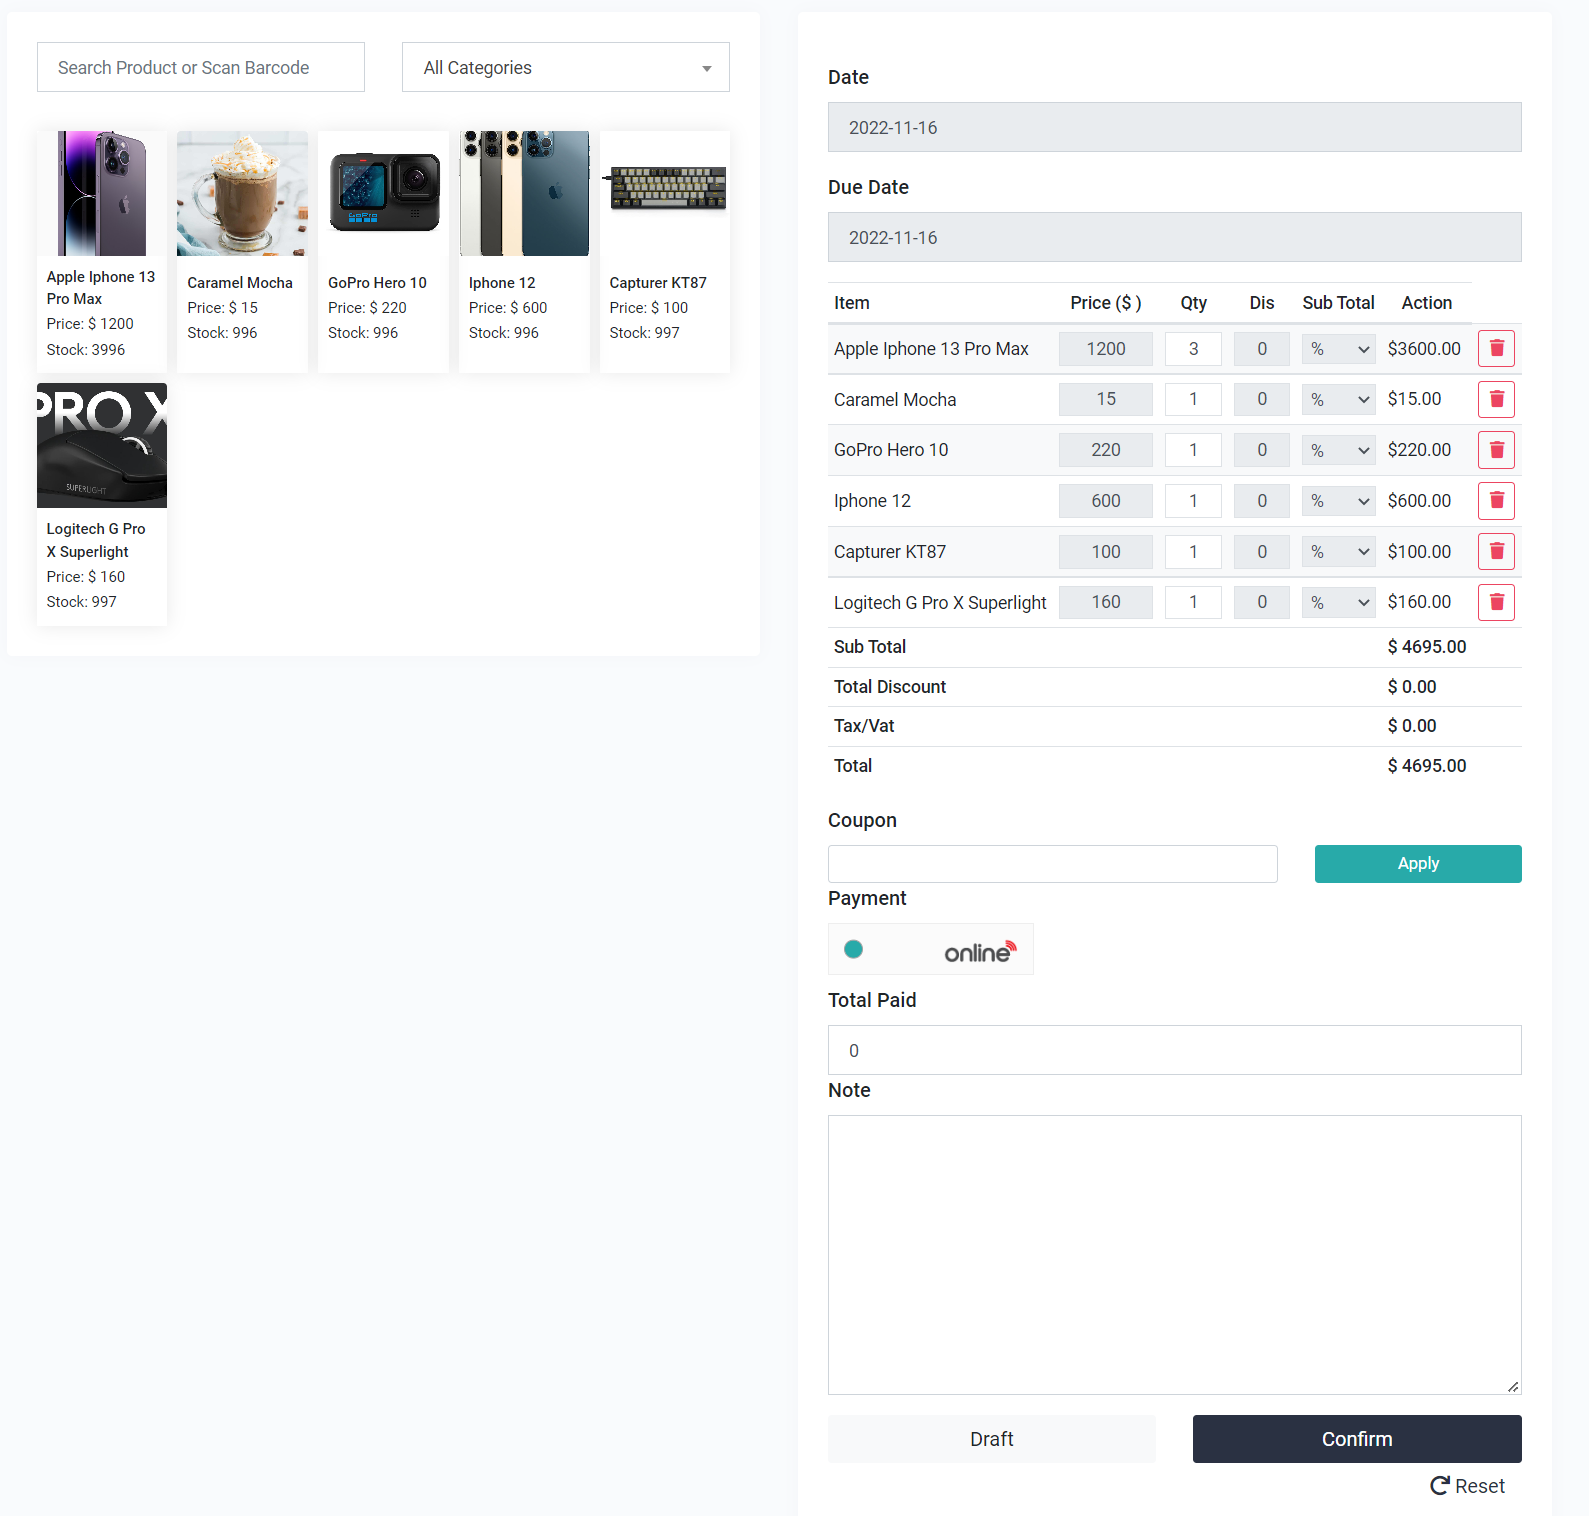This screenshot has width=1589, height=1516.
Task: Click the Reset icon link
Action: pyautogui.click(x=1467, y=1486)
